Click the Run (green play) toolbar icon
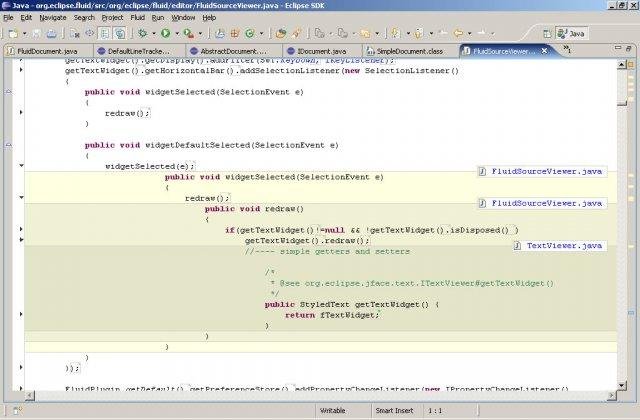This screenshot has width=640, height=420. pos(165,33)
